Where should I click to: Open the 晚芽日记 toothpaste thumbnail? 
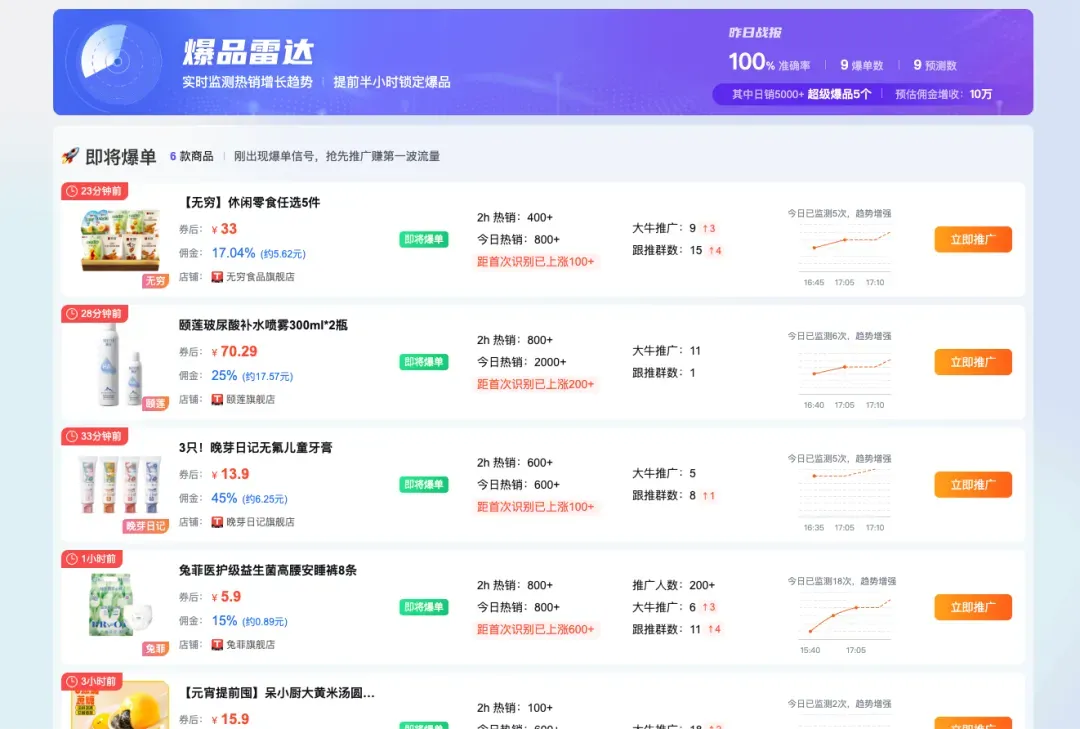click(x=121, y=485)
